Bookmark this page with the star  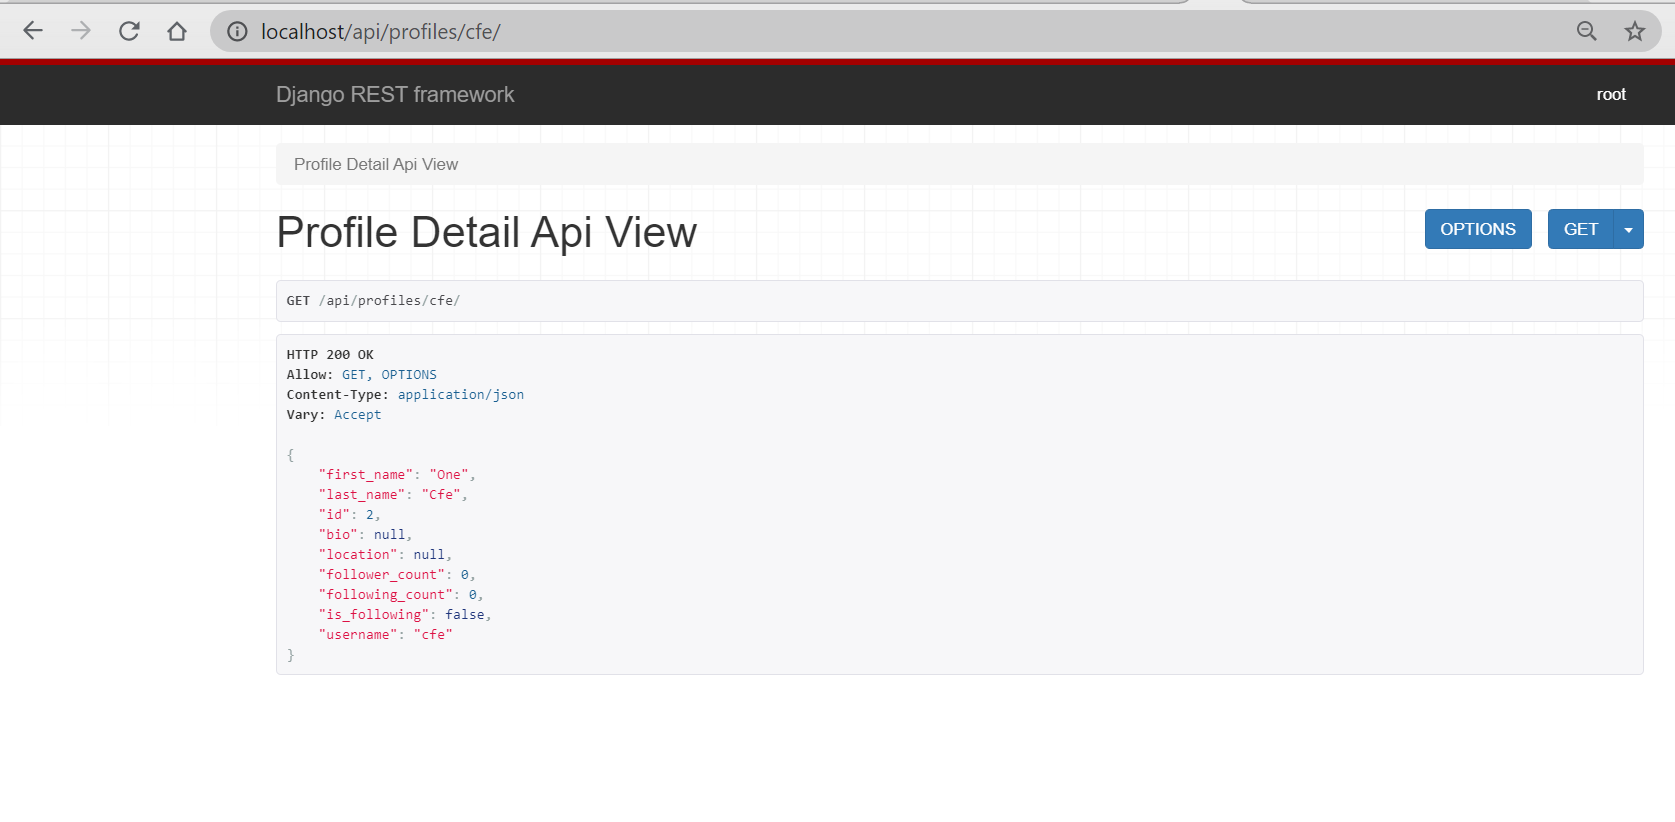click(1635, 32)
